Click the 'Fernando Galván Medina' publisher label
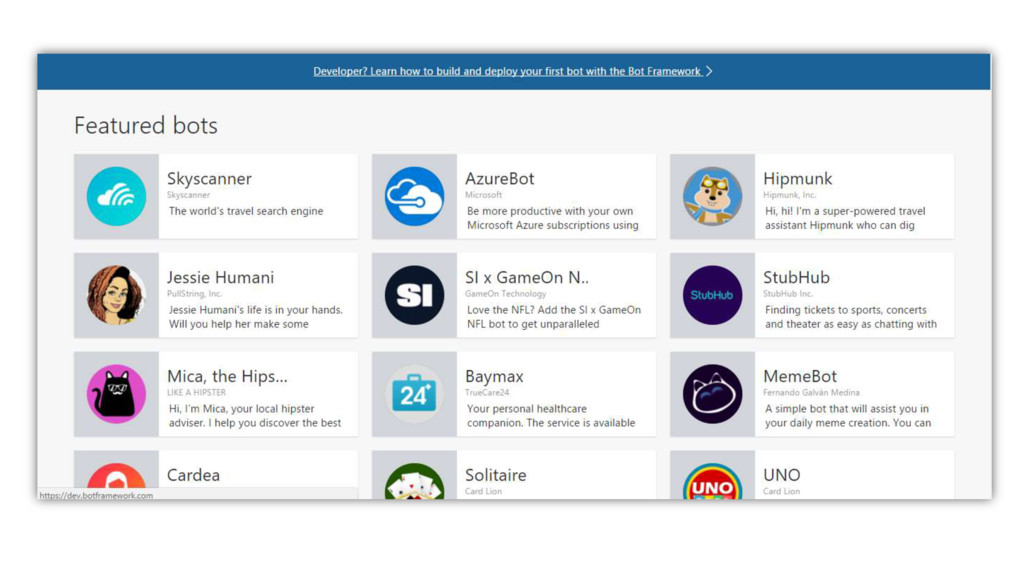 (811, 392)
